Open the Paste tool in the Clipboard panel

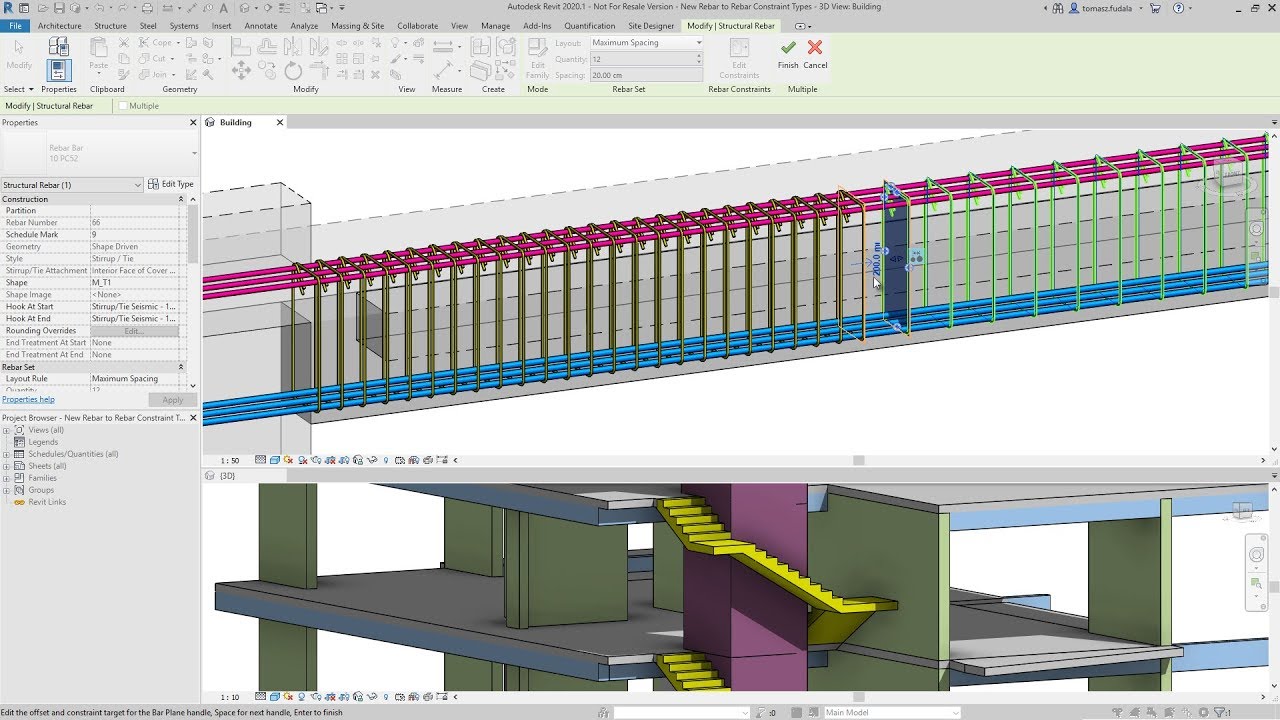(x=97, y=55)
